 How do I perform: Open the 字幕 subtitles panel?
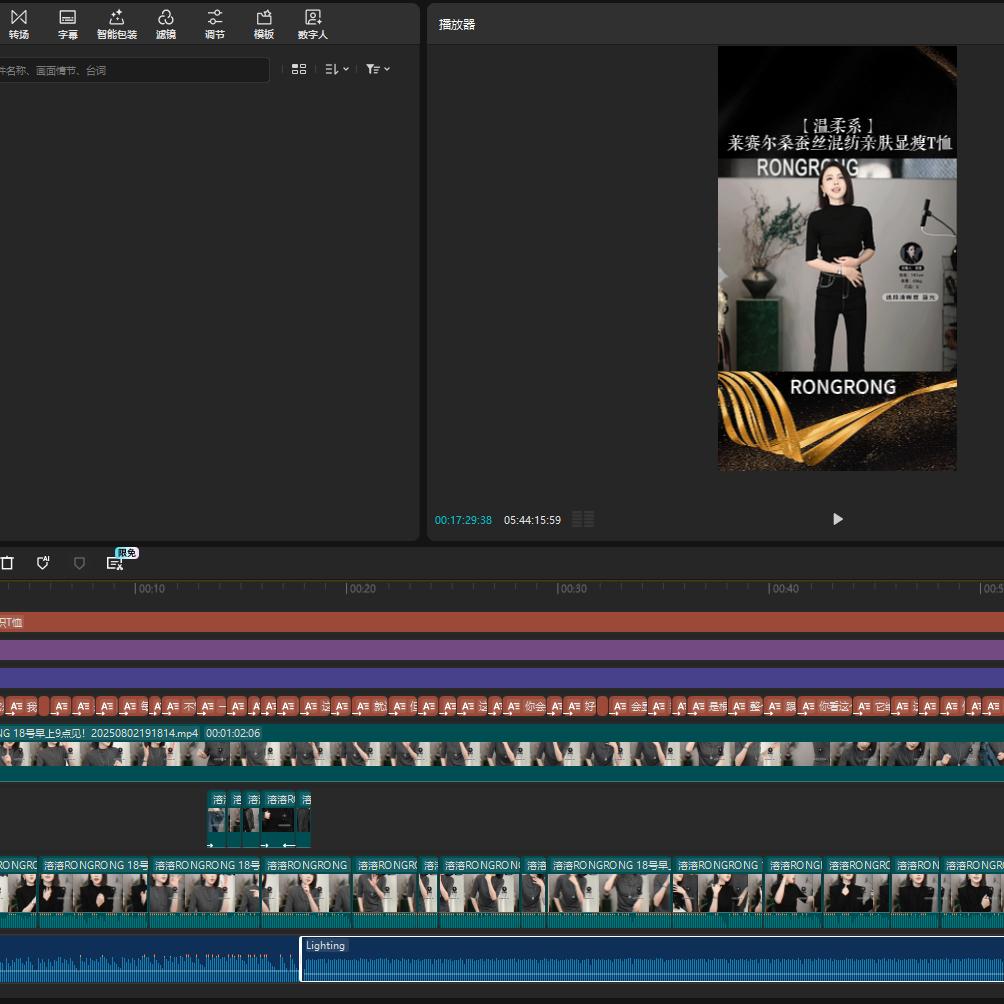point(68,24)
